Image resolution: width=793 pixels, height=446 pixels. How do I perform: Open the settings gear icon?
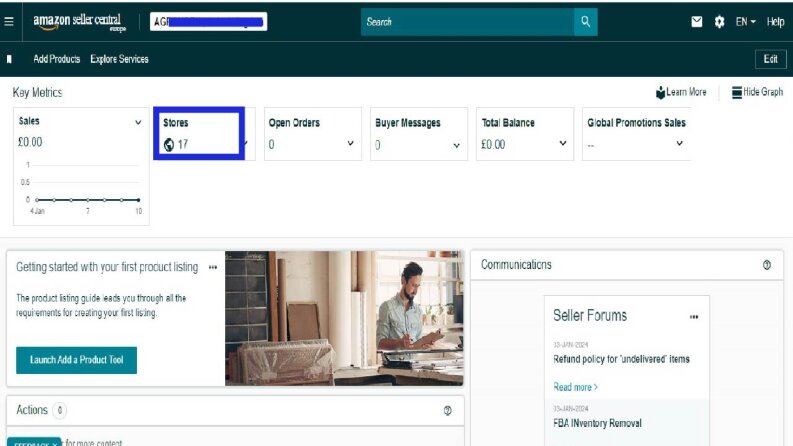click(x=719, y=22)
